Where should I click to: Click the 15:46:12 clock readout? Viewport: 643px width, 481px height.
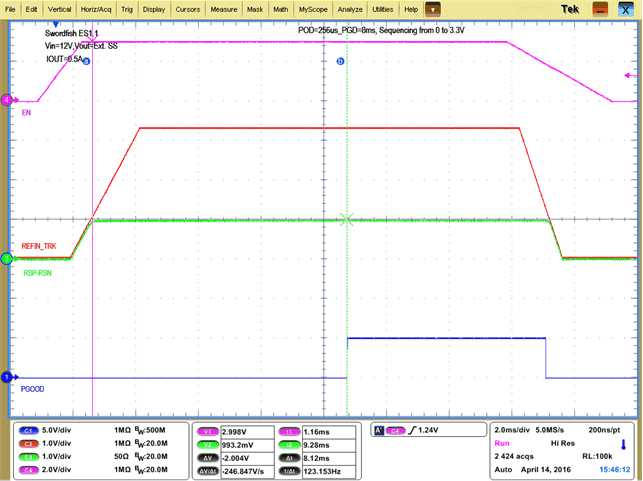[615, 470]
